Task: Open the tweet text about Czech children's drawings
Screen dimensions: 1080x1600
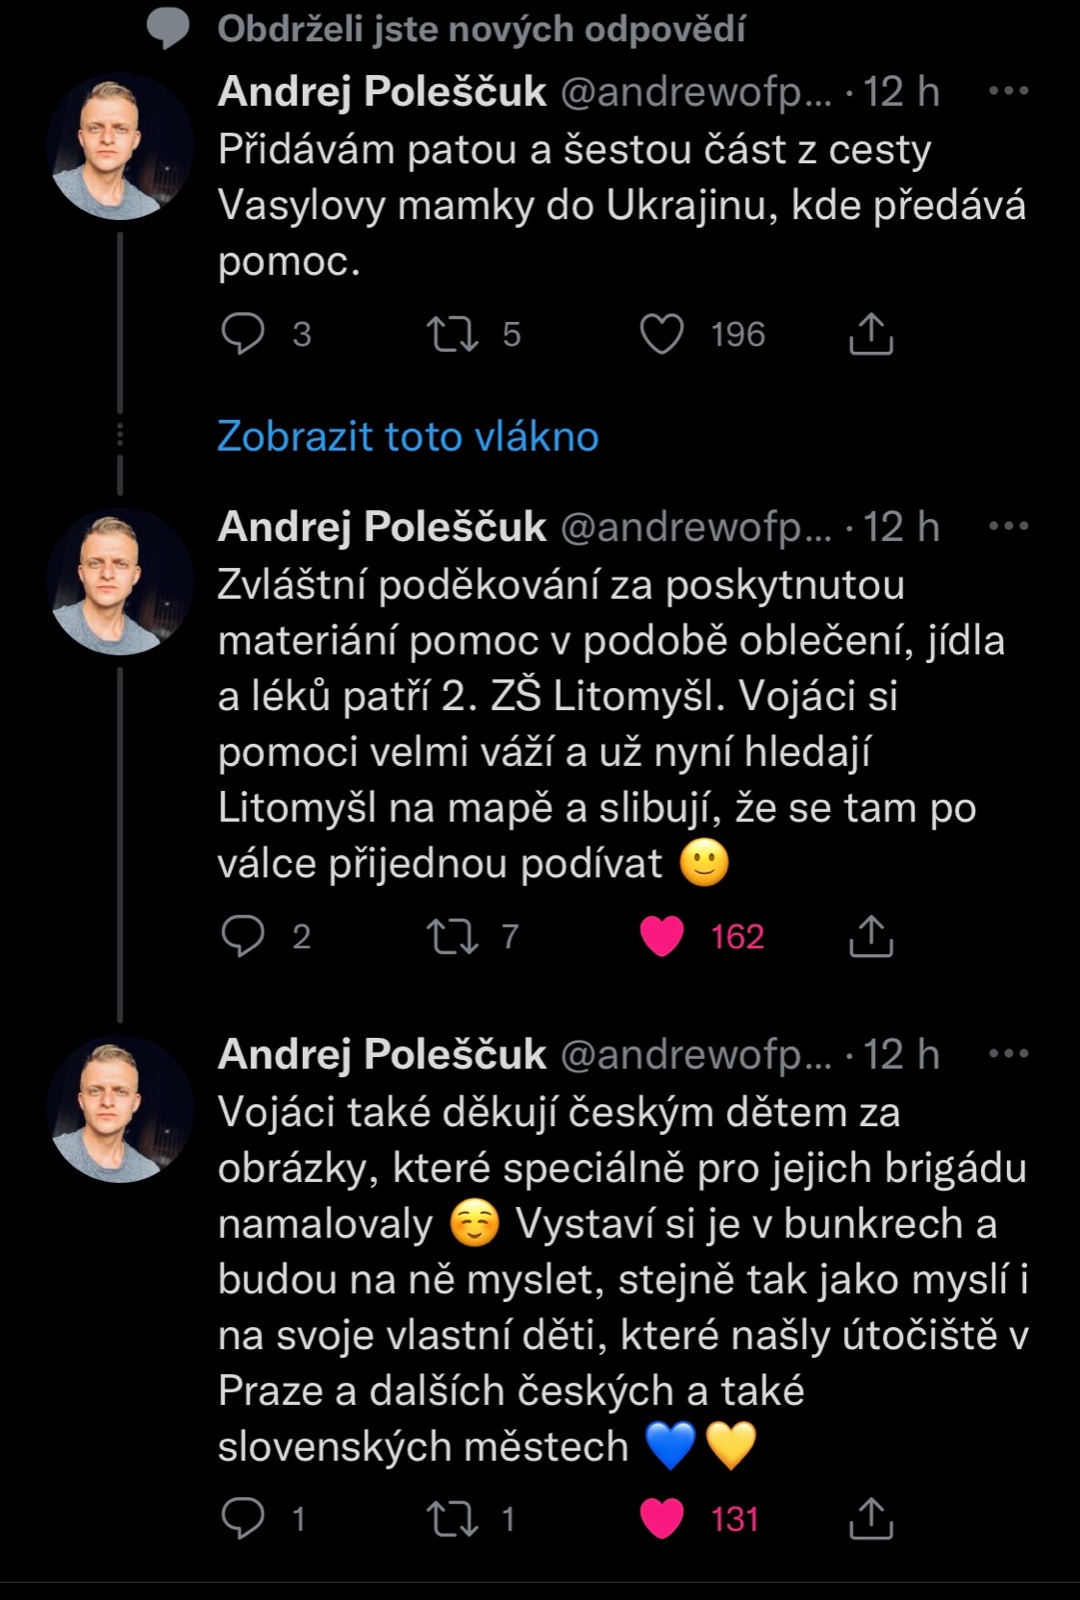Action: click(620, 1280)
